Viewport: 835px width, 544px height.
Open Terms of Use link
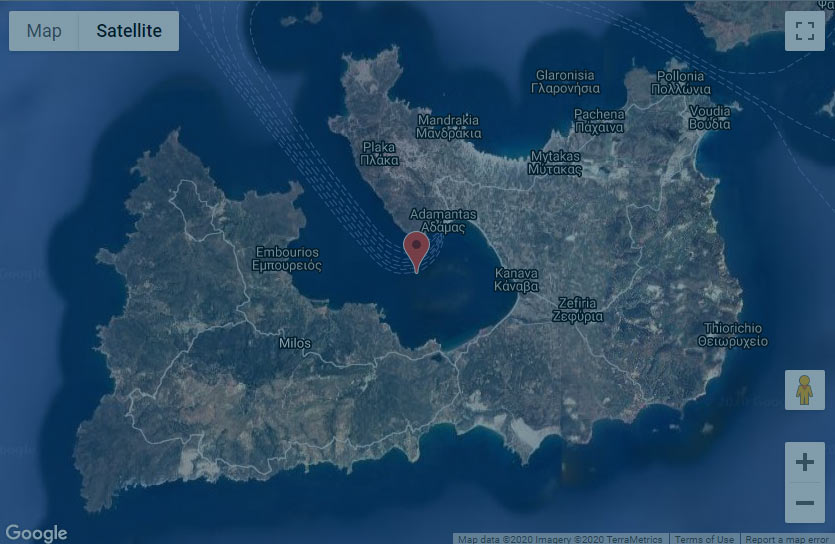(x=704, y=539)
